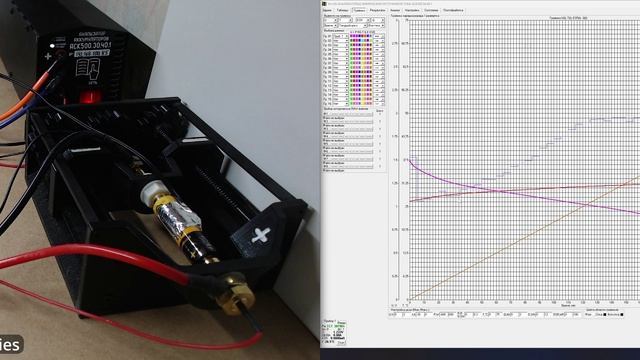Click last color swatch in row Гр 07

click(x=371, y=63)
